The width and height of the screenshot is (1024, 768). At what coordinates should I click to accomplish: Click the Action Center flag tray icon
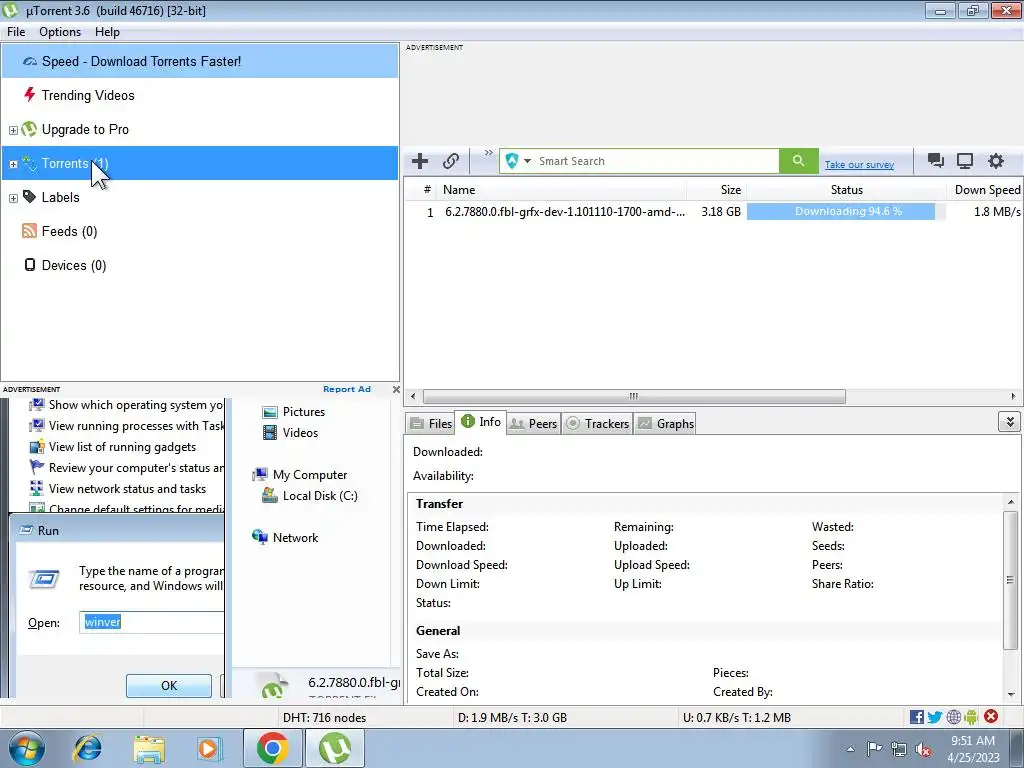[x=874, y=749]
